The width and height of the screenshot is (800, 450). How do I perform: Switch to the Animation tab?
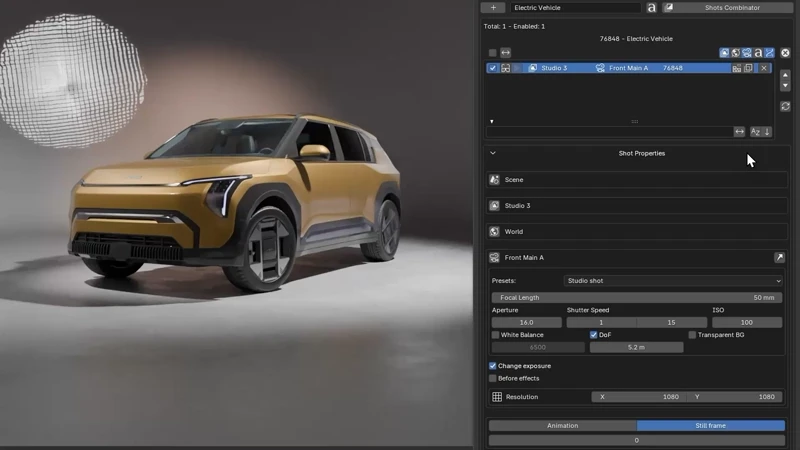point(562,426)
